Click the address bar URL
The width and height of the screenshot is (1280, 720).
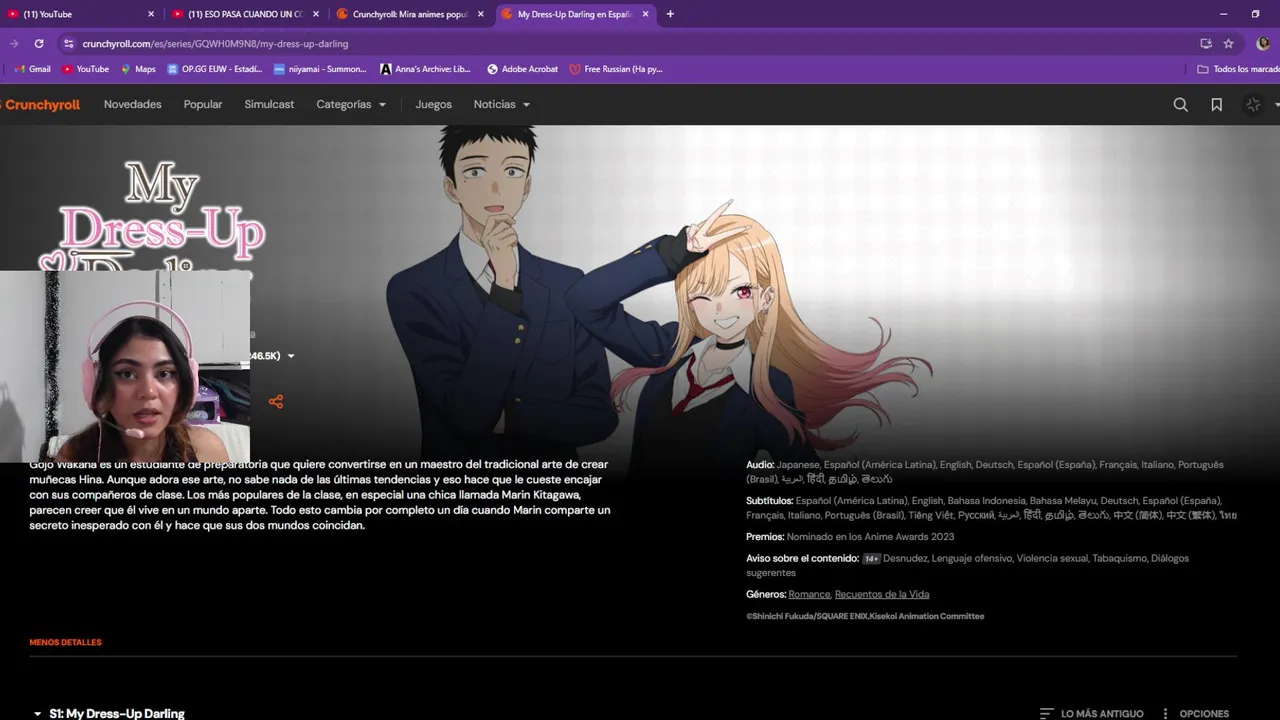(x=215, y=44)
